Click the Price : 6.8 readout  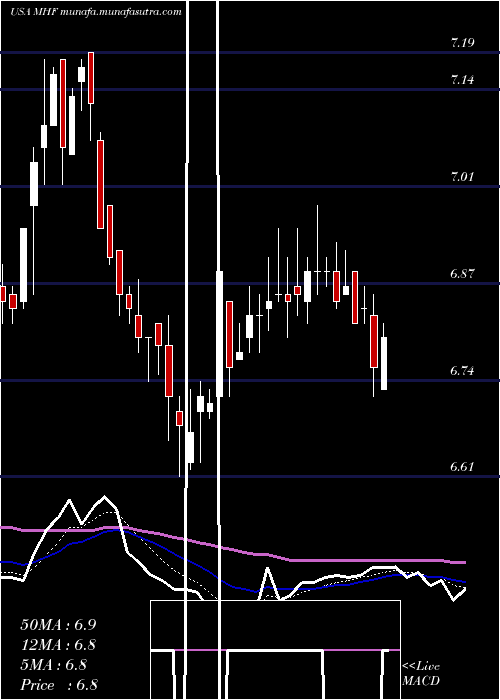[59, 685]
